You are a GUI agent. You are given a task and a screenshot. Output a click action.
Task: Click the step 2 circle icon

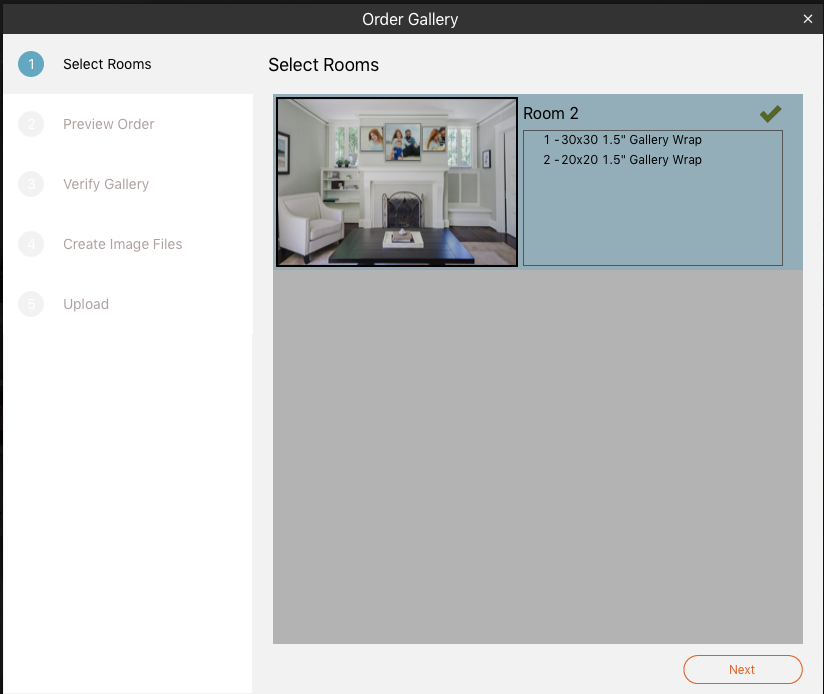(x=31, y=124)
